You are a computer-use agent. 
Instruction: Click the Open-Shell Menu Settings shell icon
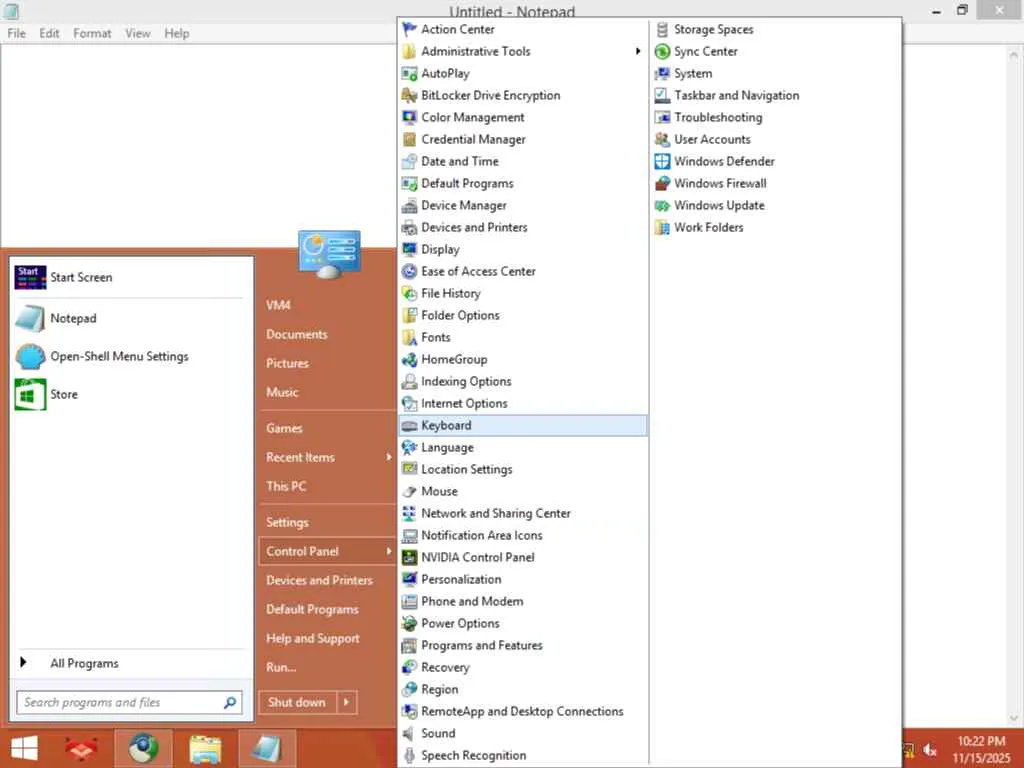30,357
